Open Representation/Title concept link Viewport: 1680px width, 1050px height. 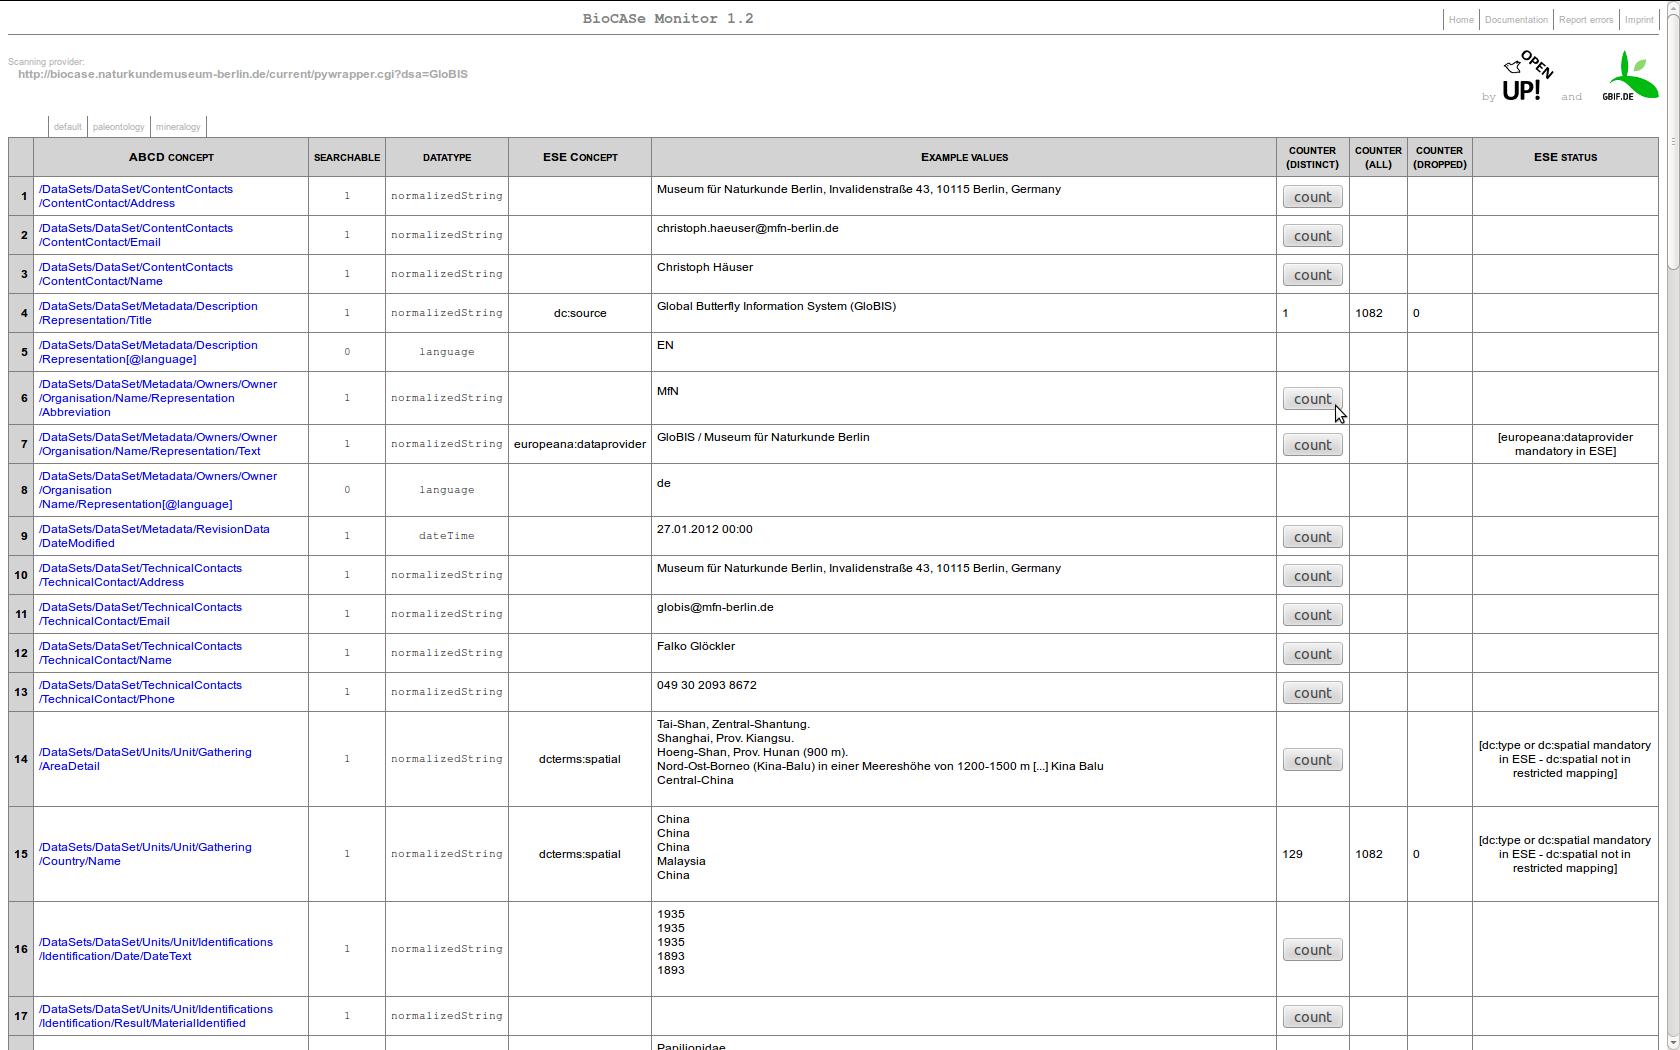148,313
